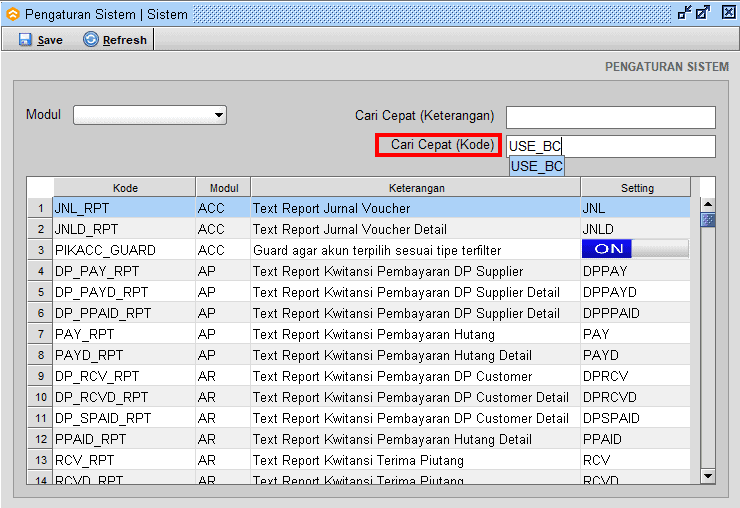Click the PAYD setting value
This screenshot has height=508, width=740.
pyautogui.click(x=601, y=355)
